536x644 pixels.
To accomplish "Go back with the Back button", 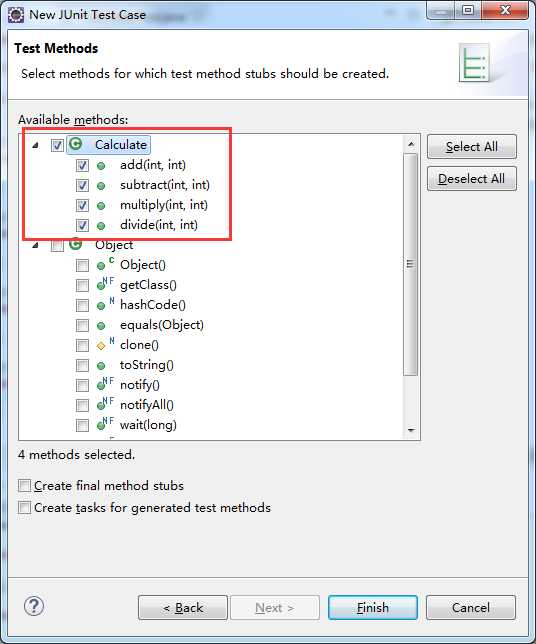I will click(x=183, y=607).
